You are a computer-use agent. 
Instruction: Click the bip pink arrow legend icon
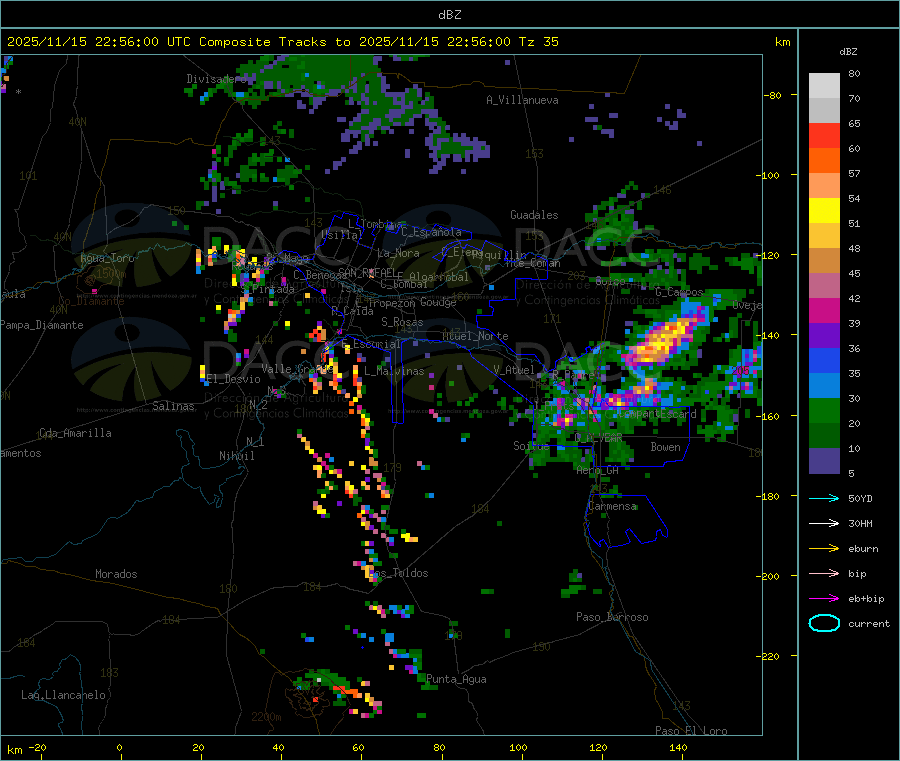[x=824, y=573]
